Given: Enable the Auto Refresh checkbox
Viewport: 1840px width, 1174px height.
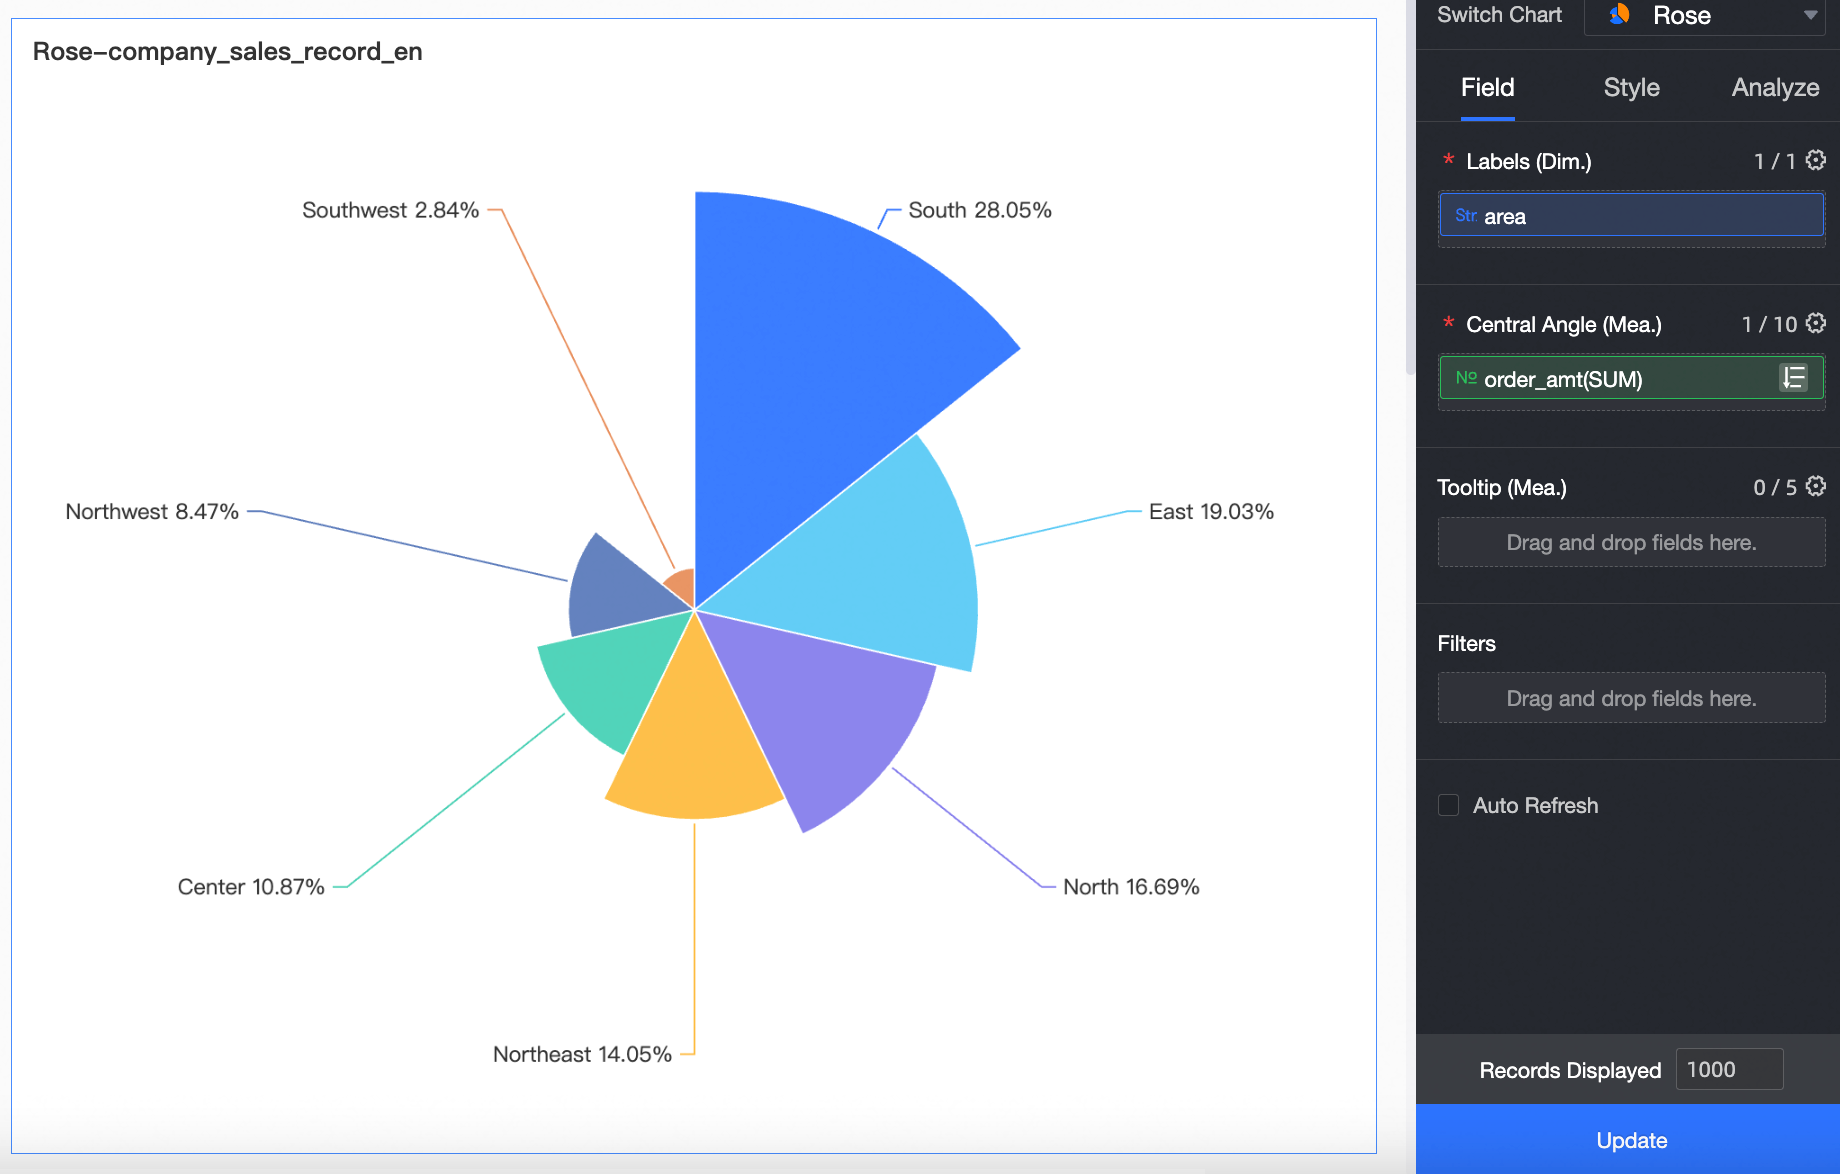Looking at the screenshot, I should [1448, 805].
